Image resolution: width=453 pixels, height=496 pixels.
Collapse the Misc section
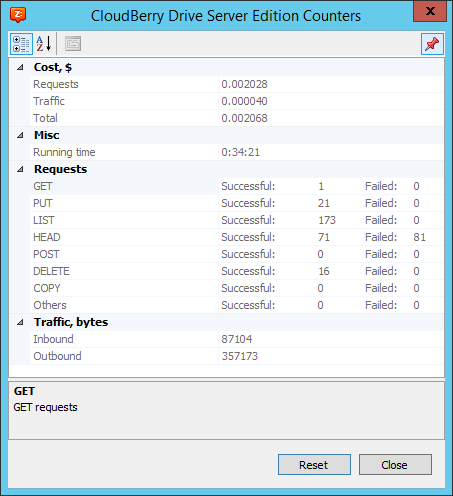20,135
